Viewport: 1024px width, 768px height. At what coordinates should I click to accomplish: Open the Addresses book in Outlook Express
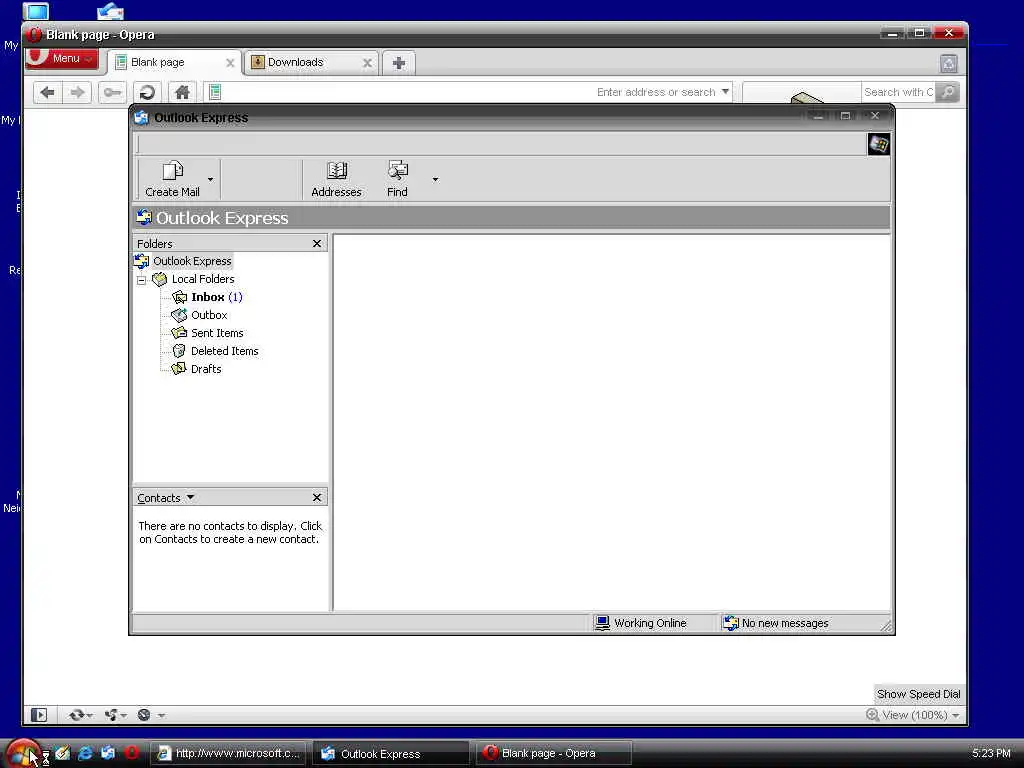click(336, 178)
